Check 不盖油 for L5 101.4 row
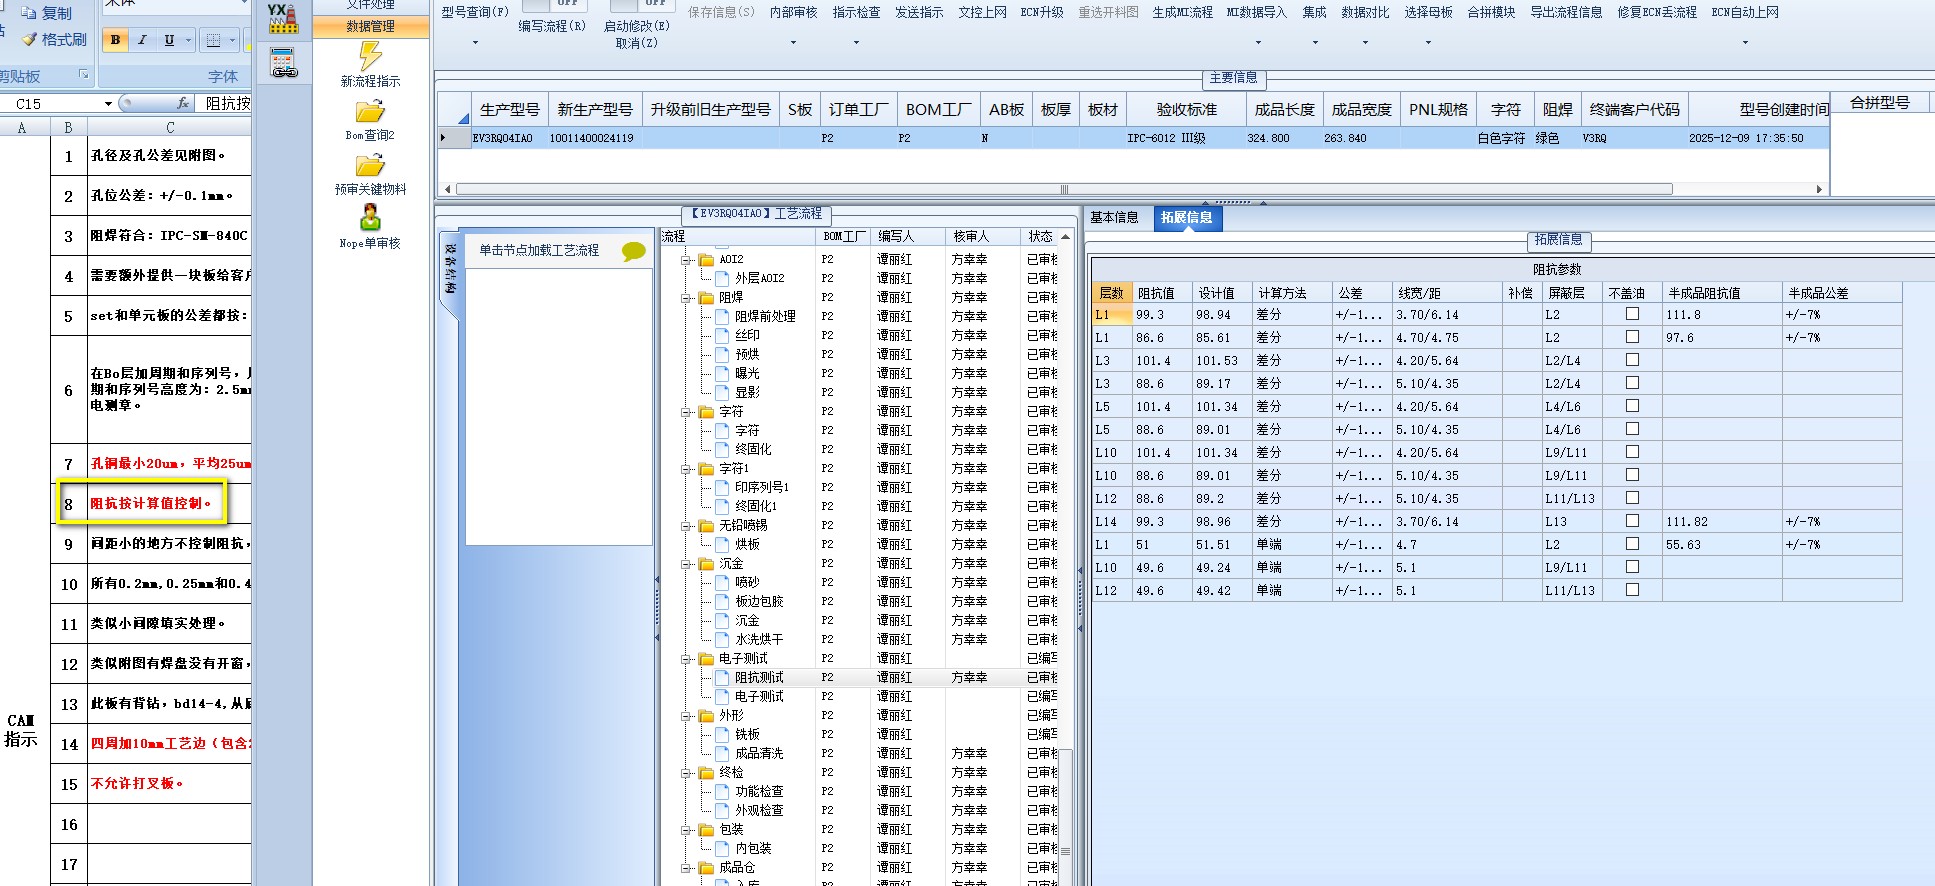 coord(1633,406)
